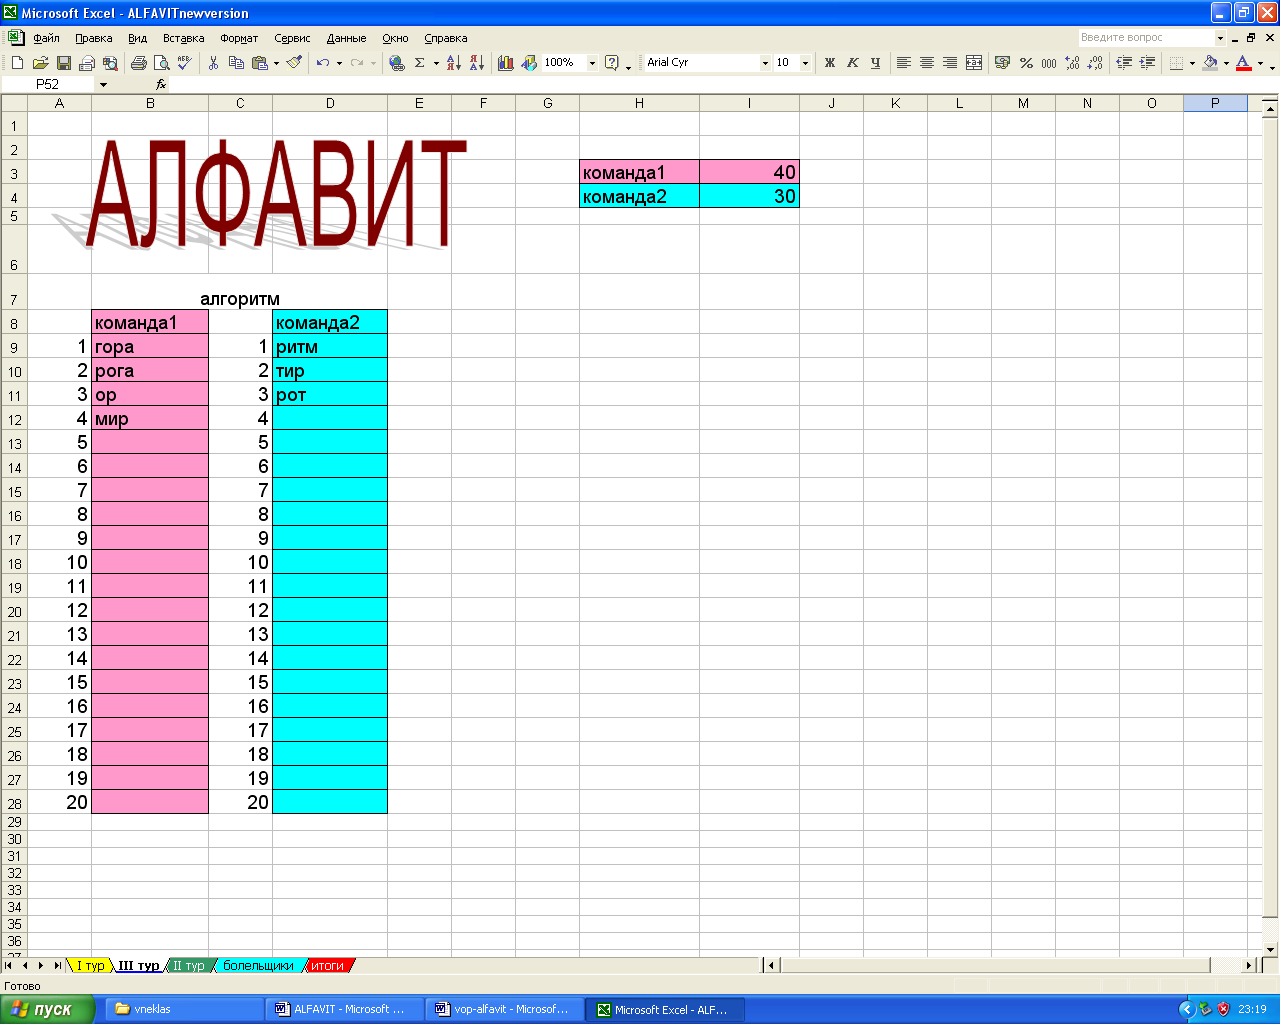Open the Формат menu
Screen dimensions: 1280x1024
click(239, 38)
